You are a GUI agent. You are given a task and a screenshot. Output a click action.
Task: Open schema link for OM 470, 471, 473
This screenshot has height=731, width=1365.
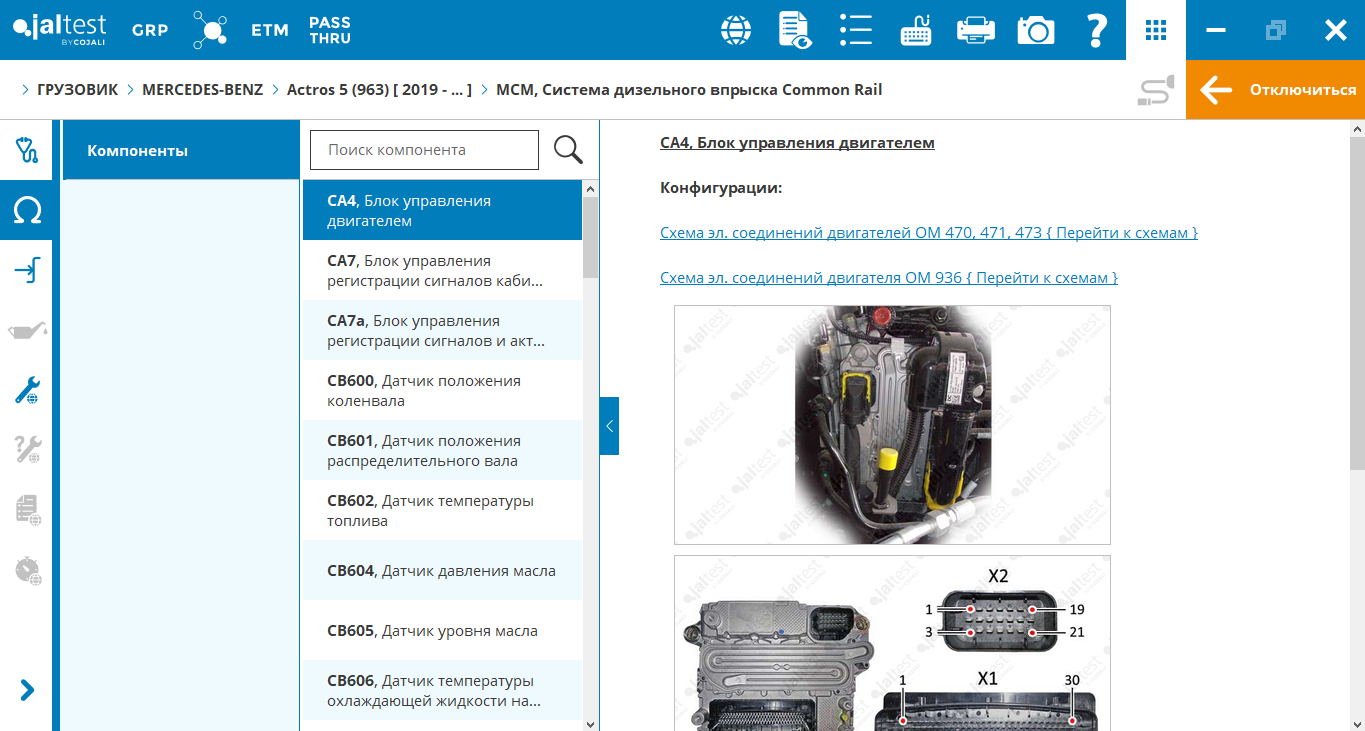(x=929, y=232)
